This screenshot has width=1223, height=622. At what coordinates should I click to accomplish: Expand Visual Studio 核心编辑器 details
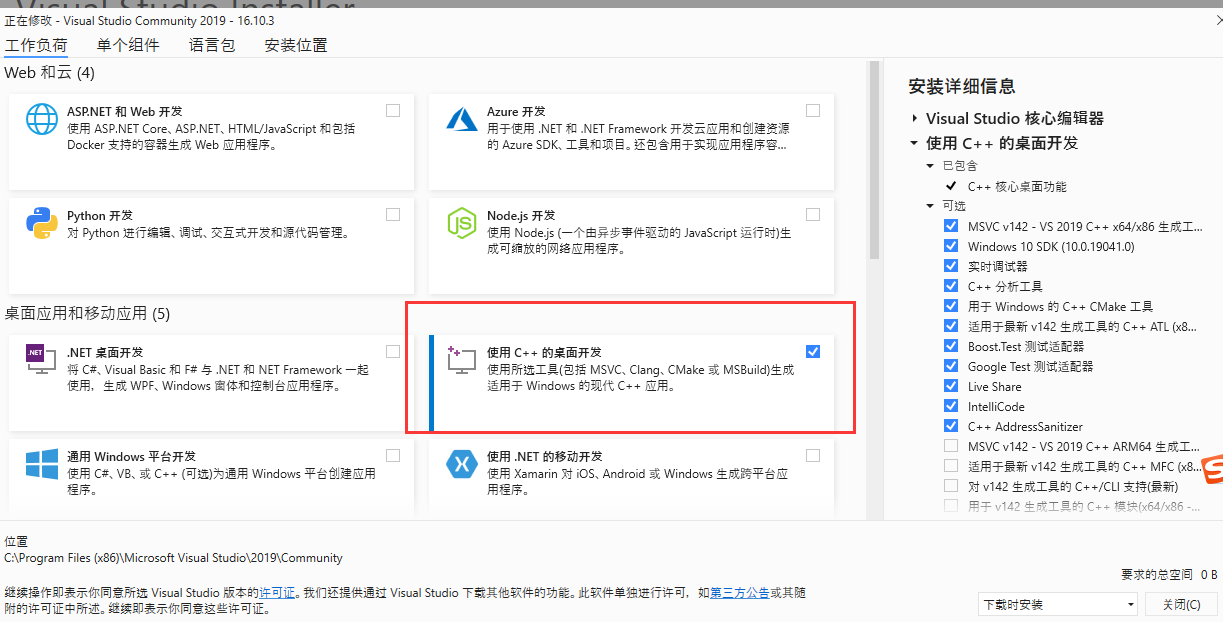[916, 117]
